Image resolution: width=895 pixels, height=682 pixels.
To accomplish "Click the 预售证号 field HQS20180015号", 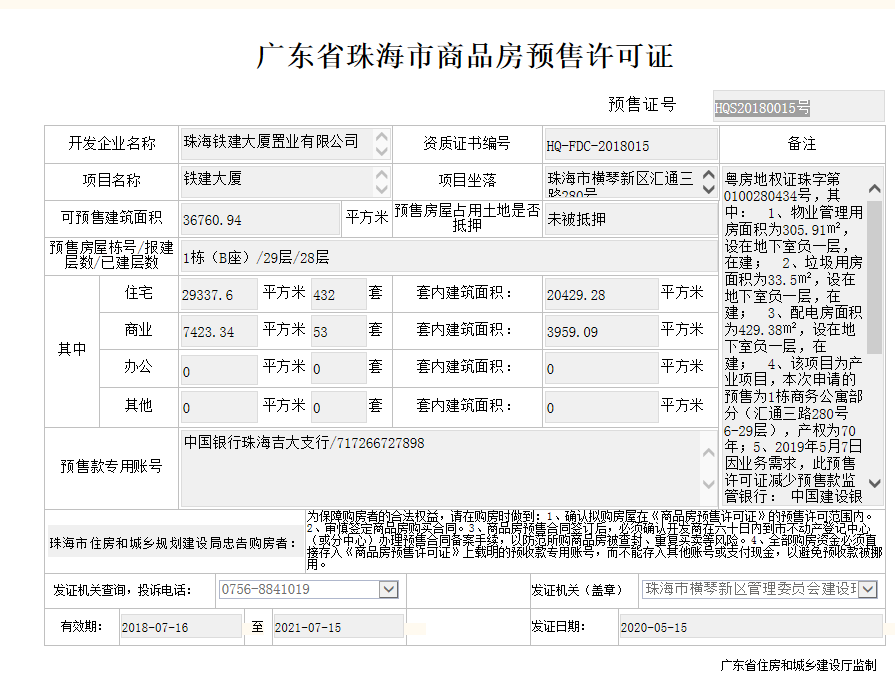I will point(798,106).
